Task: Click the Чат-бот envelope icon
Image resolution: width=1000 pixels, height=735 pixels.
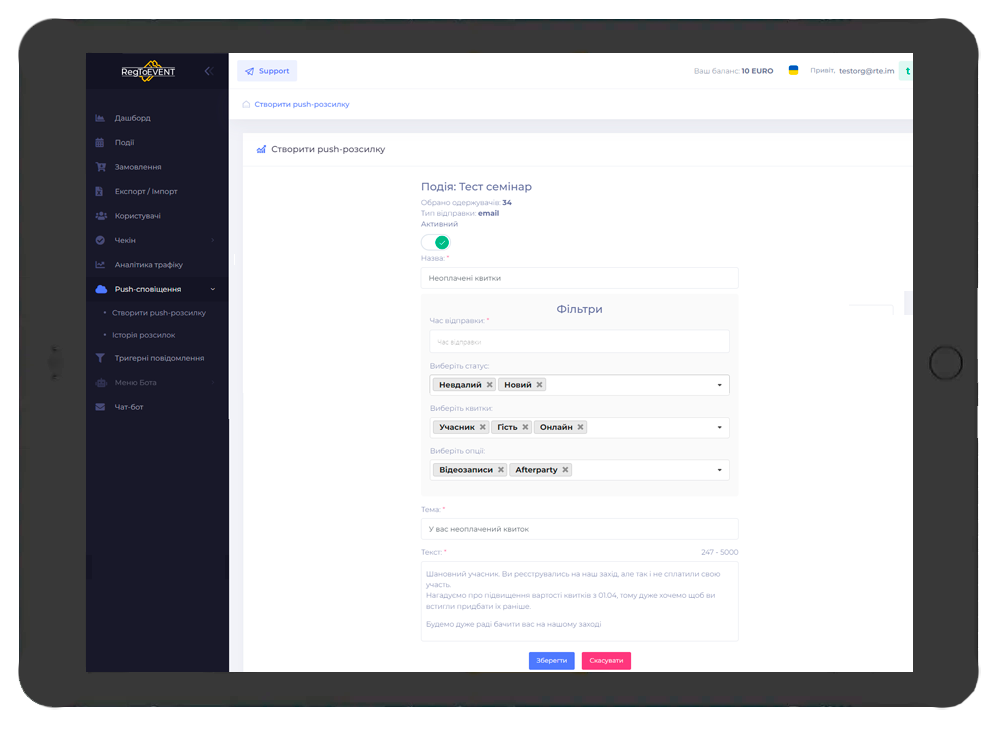Action: pyautogui.click(x=100, y=407)
